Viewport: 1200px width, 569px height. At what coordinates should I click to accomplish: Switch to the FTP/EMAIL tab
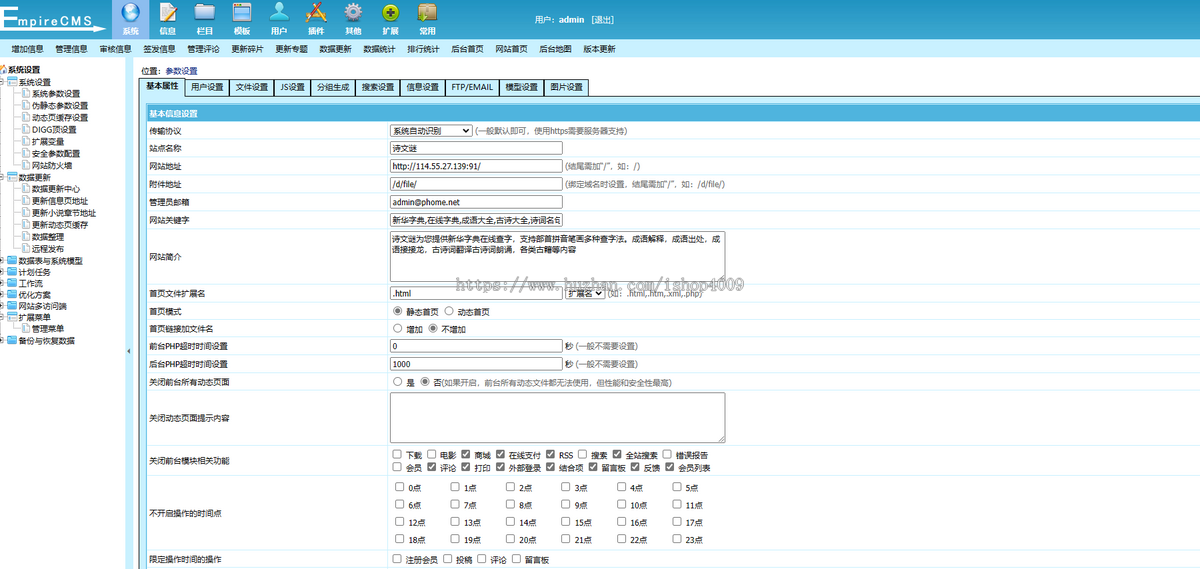pyautogui.click(x=472, y=88)
